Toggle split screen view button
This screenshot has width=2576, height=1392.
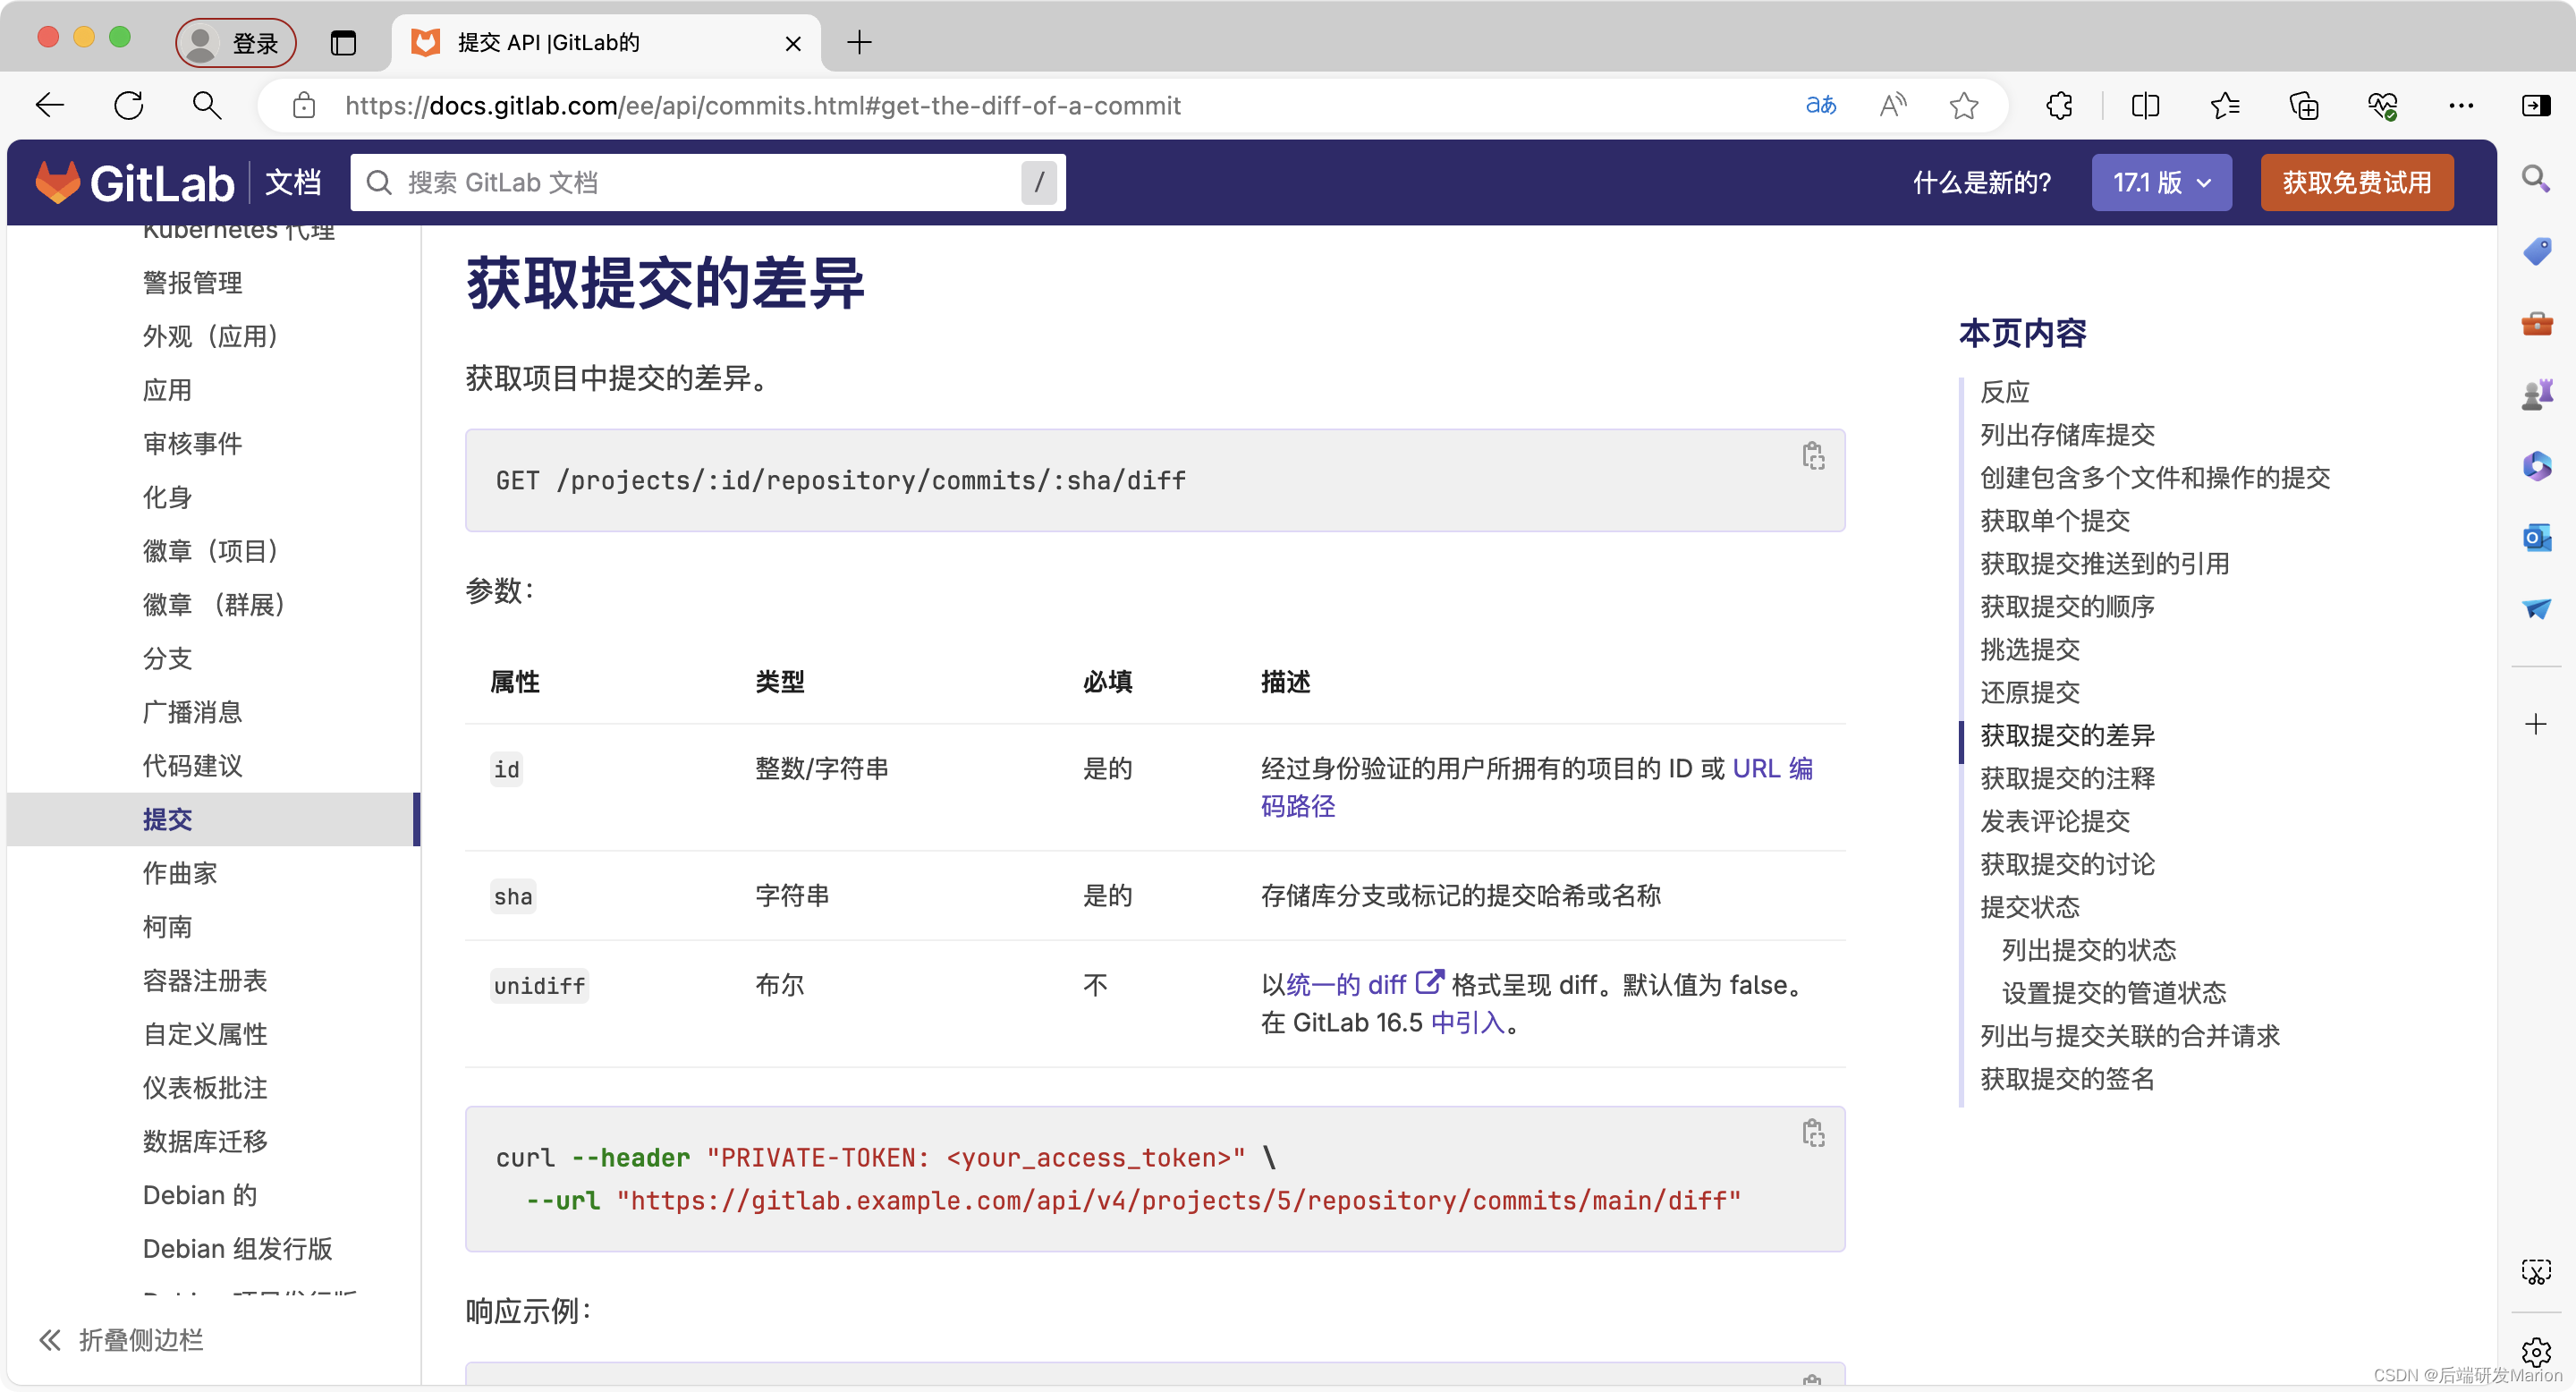click(x=2144, y=105)
